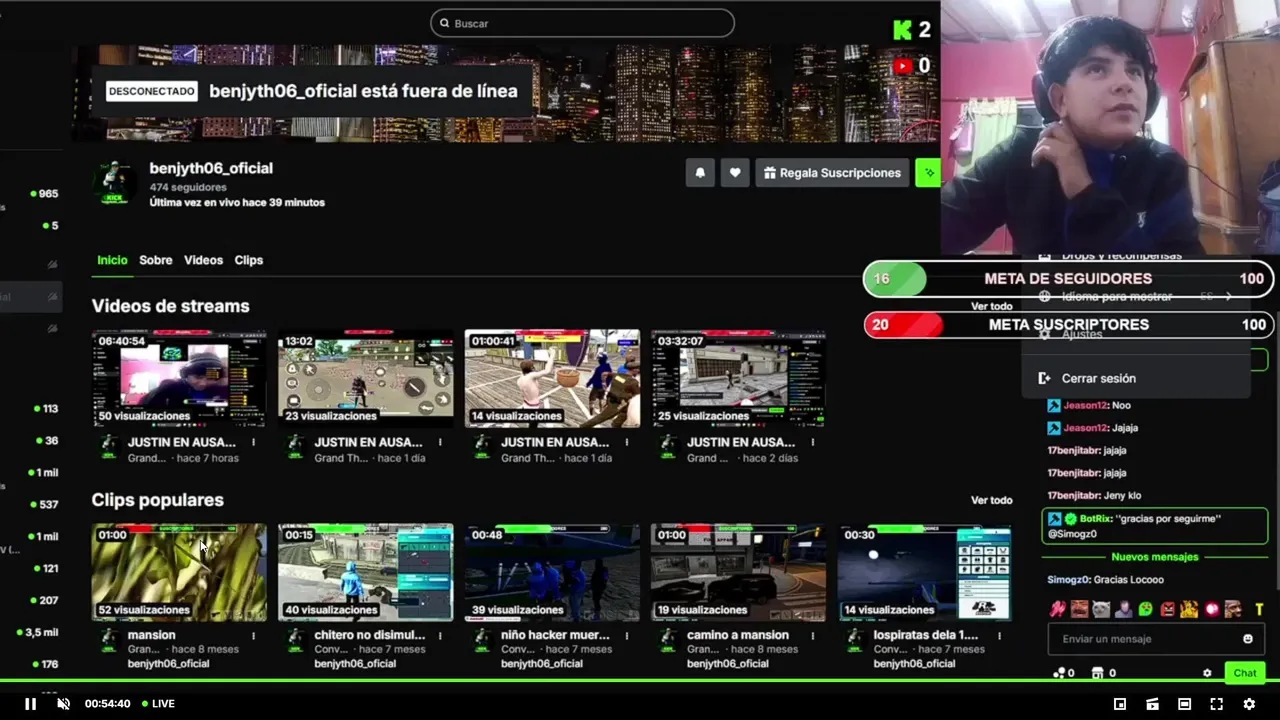Open emoji picker in message box
This screenshot has height=720, width=1280.
pos(1247,639)
